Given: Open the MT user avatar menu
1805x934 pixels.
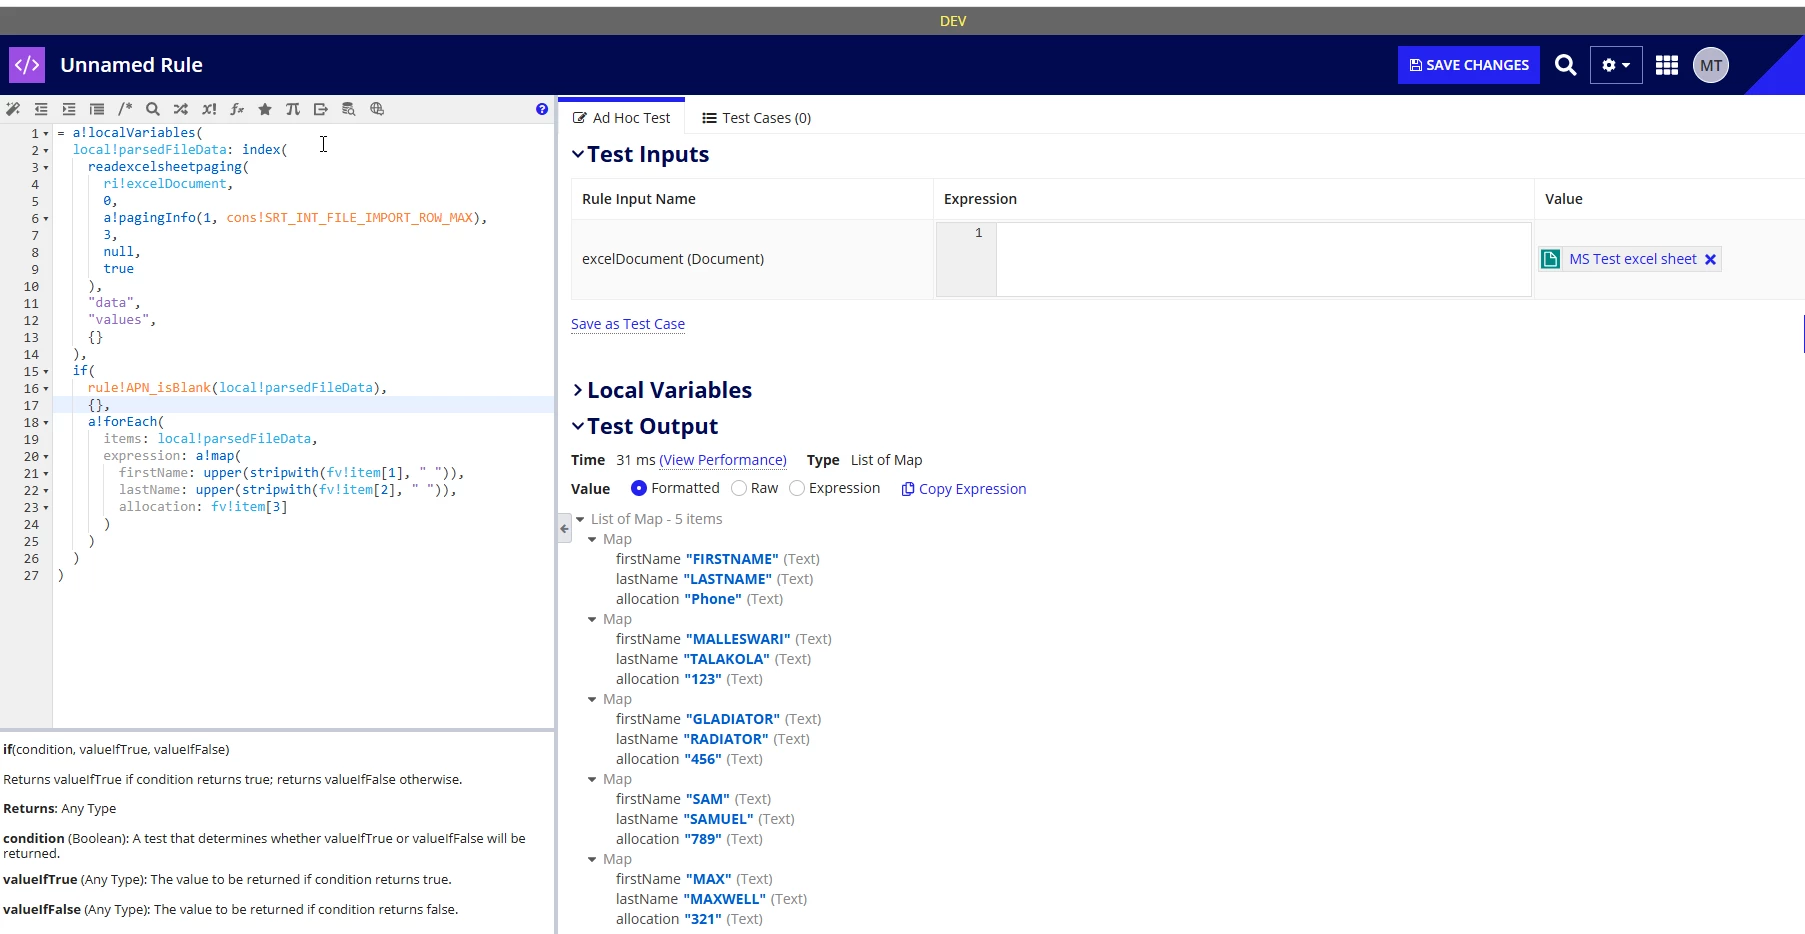Looking at the screenshot, I should click(x=1711, y=65).
